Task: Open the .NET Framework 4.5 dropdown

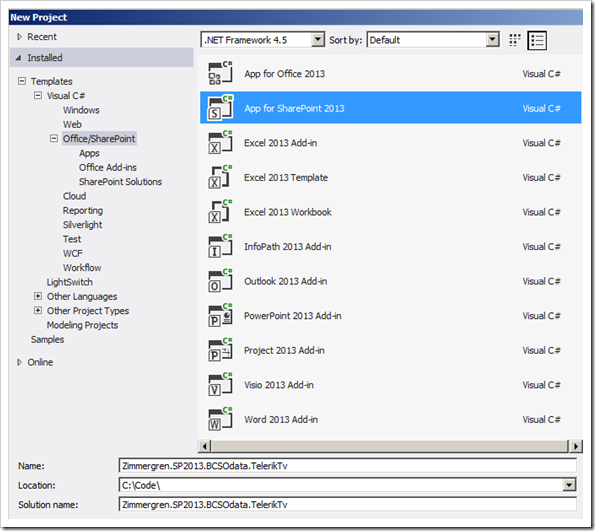Action: 318,39
